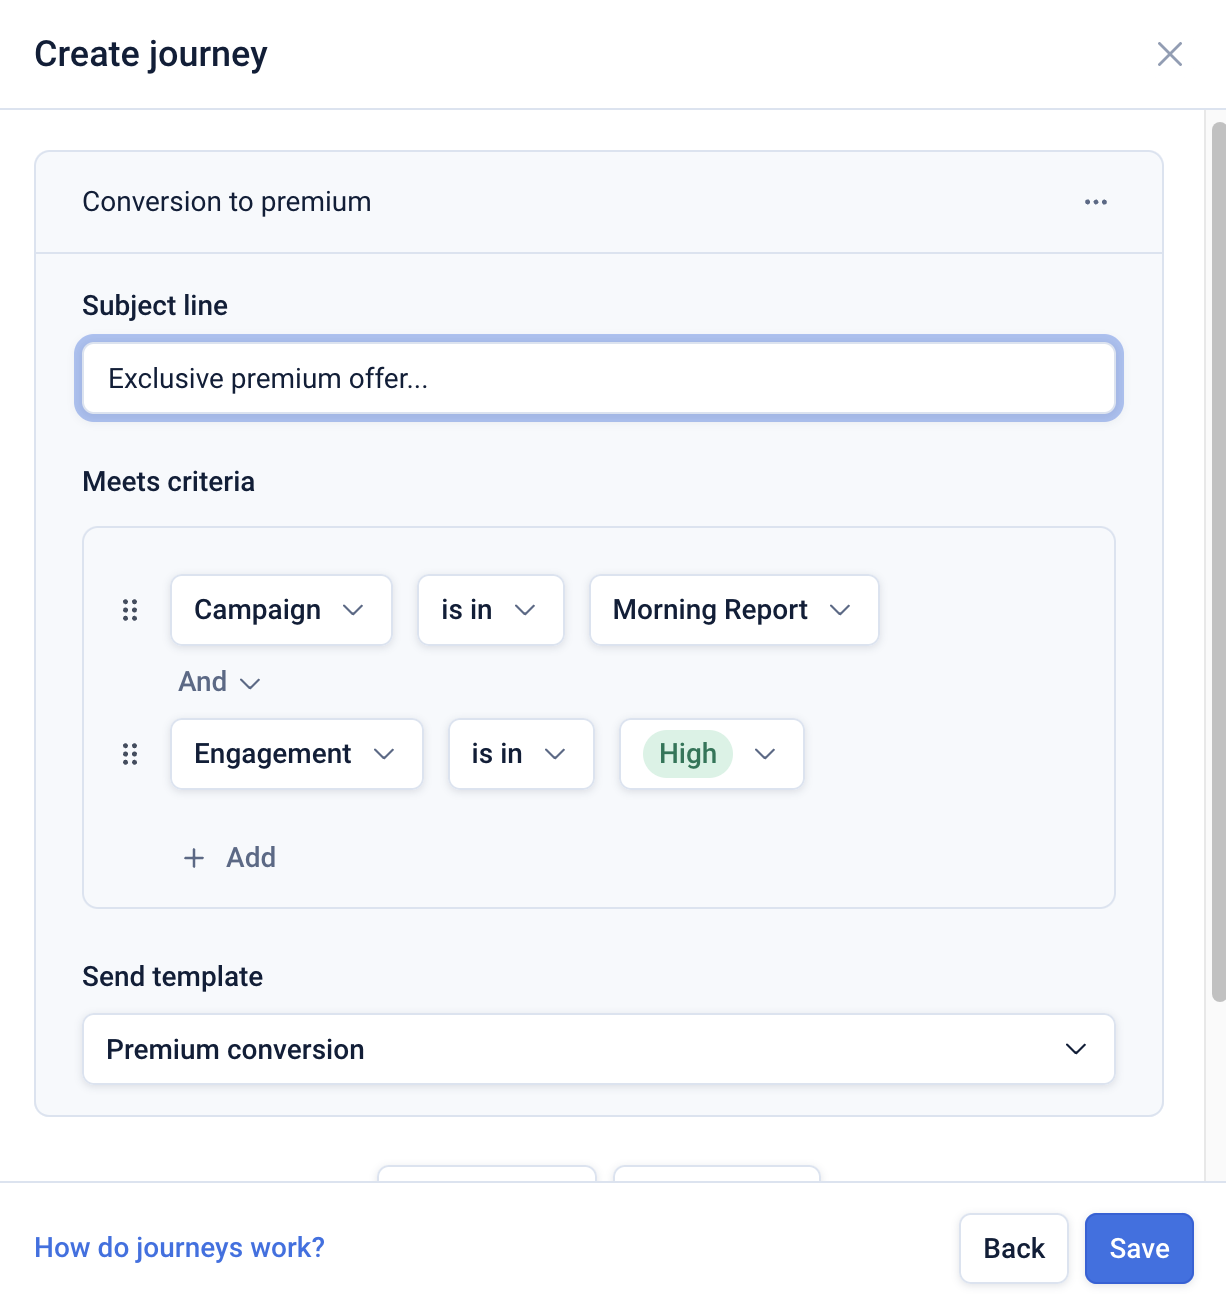Change the And logical operator
This screenshot has width=1226, height=1314.
click(219, 682)
